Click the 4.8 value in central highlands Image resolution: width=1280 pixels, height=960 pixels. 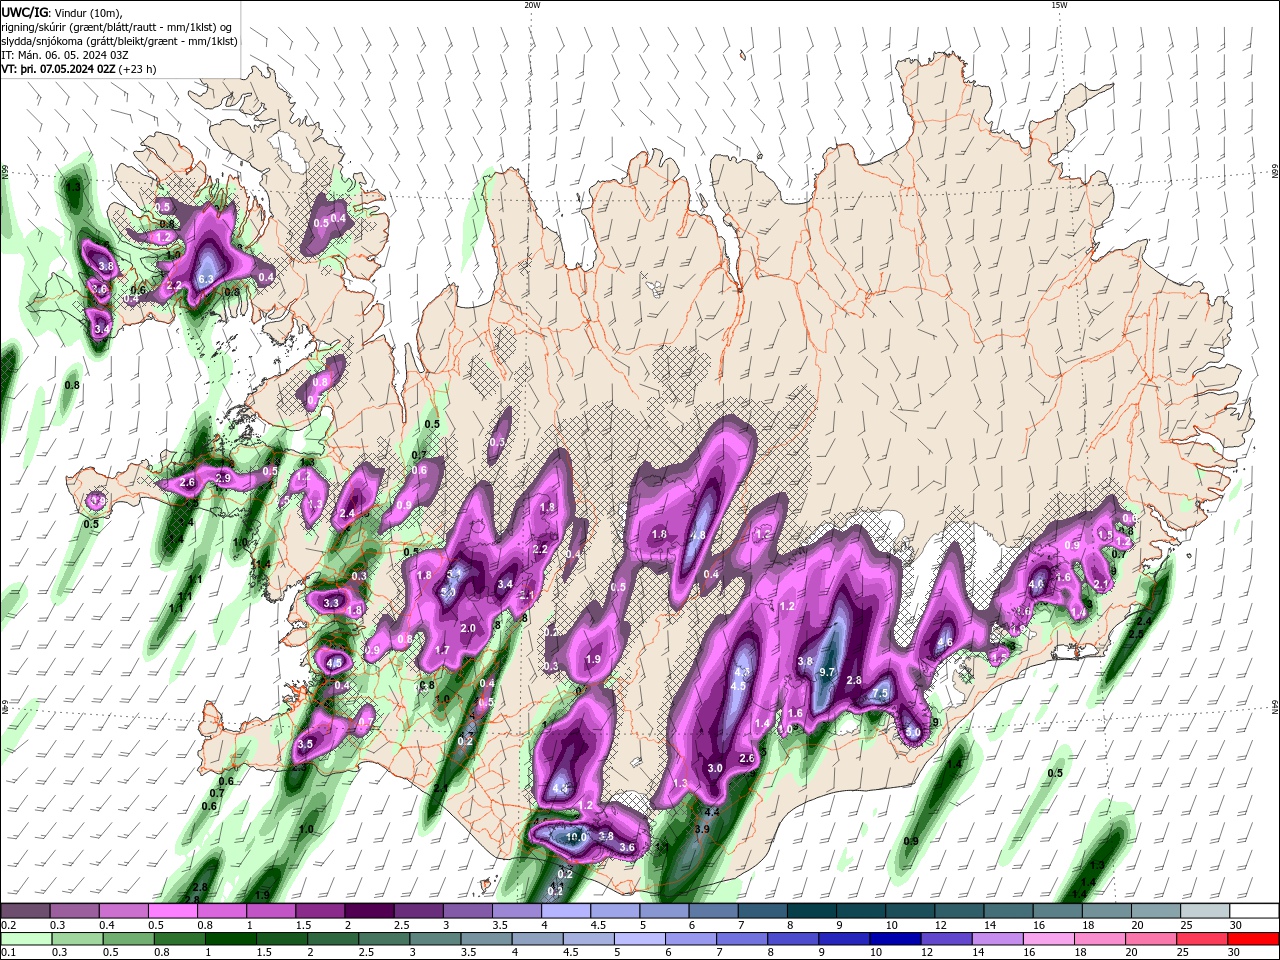click(x=698, y=535)
